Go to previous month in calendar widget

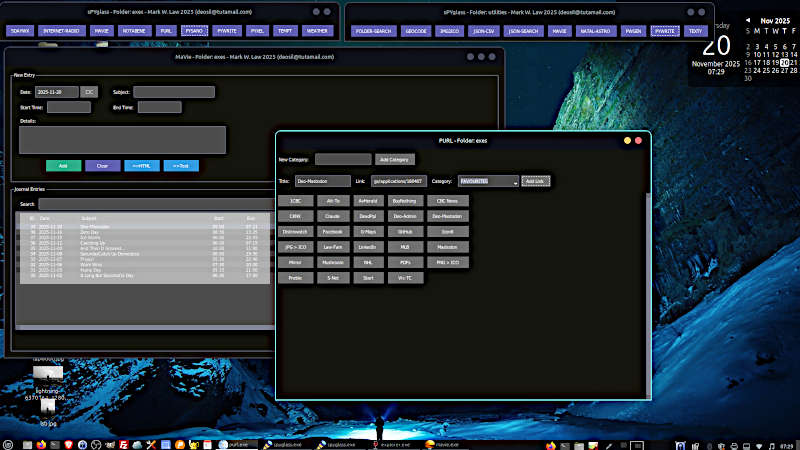(x=747, y=20)
